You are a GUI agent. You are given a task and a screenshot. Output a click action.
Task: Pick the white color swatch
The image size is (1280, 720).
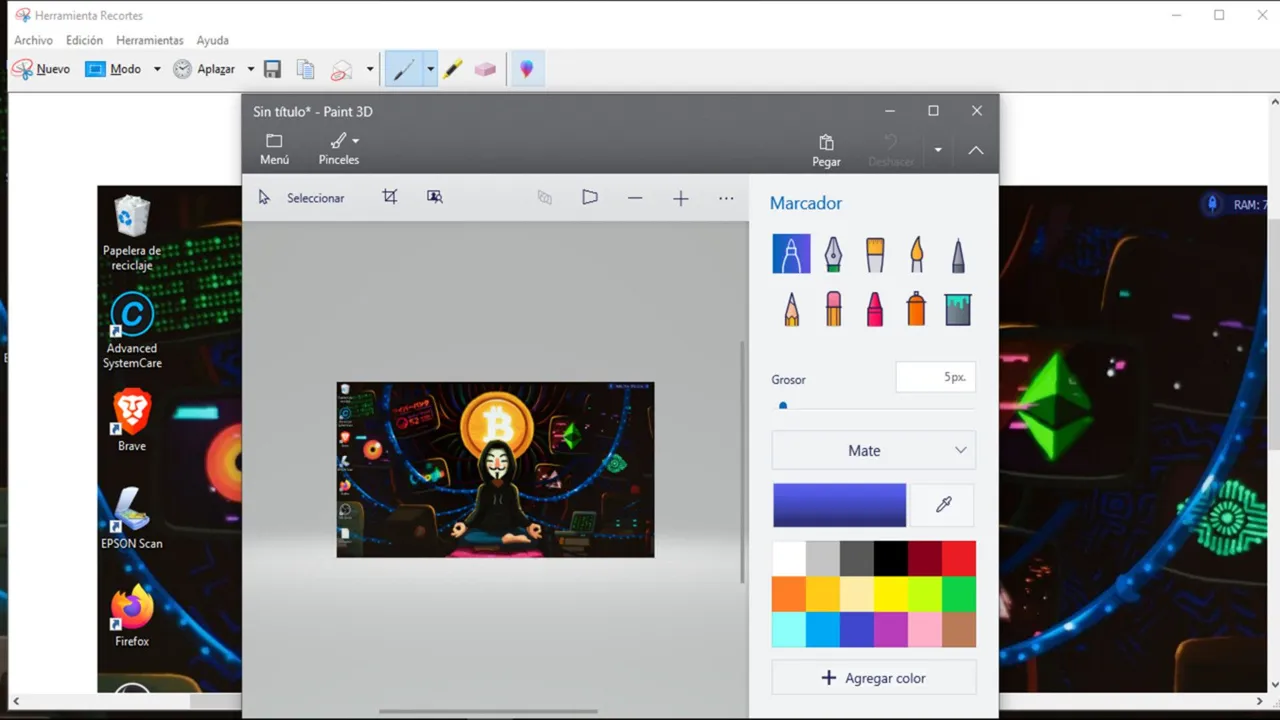tap(789, 558)
